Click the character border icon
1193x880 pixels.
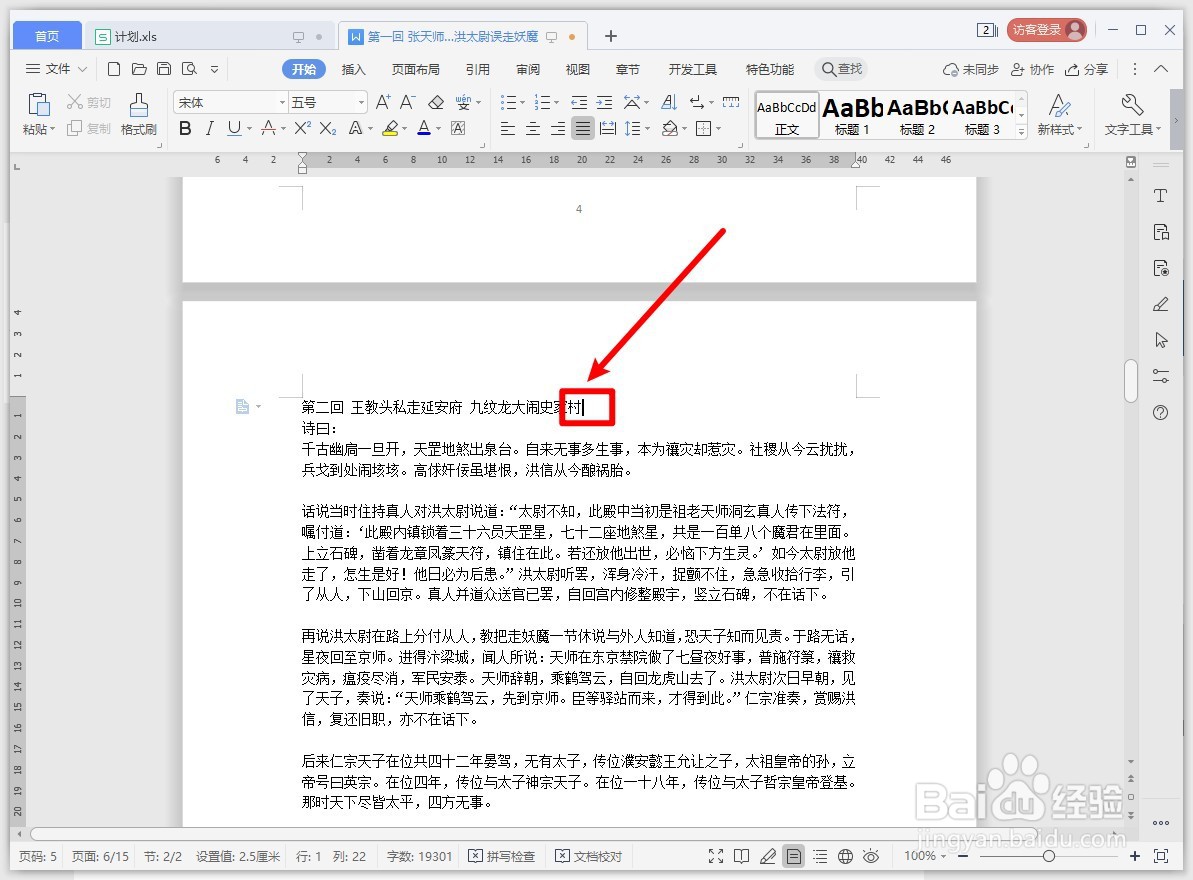[458, 129]
